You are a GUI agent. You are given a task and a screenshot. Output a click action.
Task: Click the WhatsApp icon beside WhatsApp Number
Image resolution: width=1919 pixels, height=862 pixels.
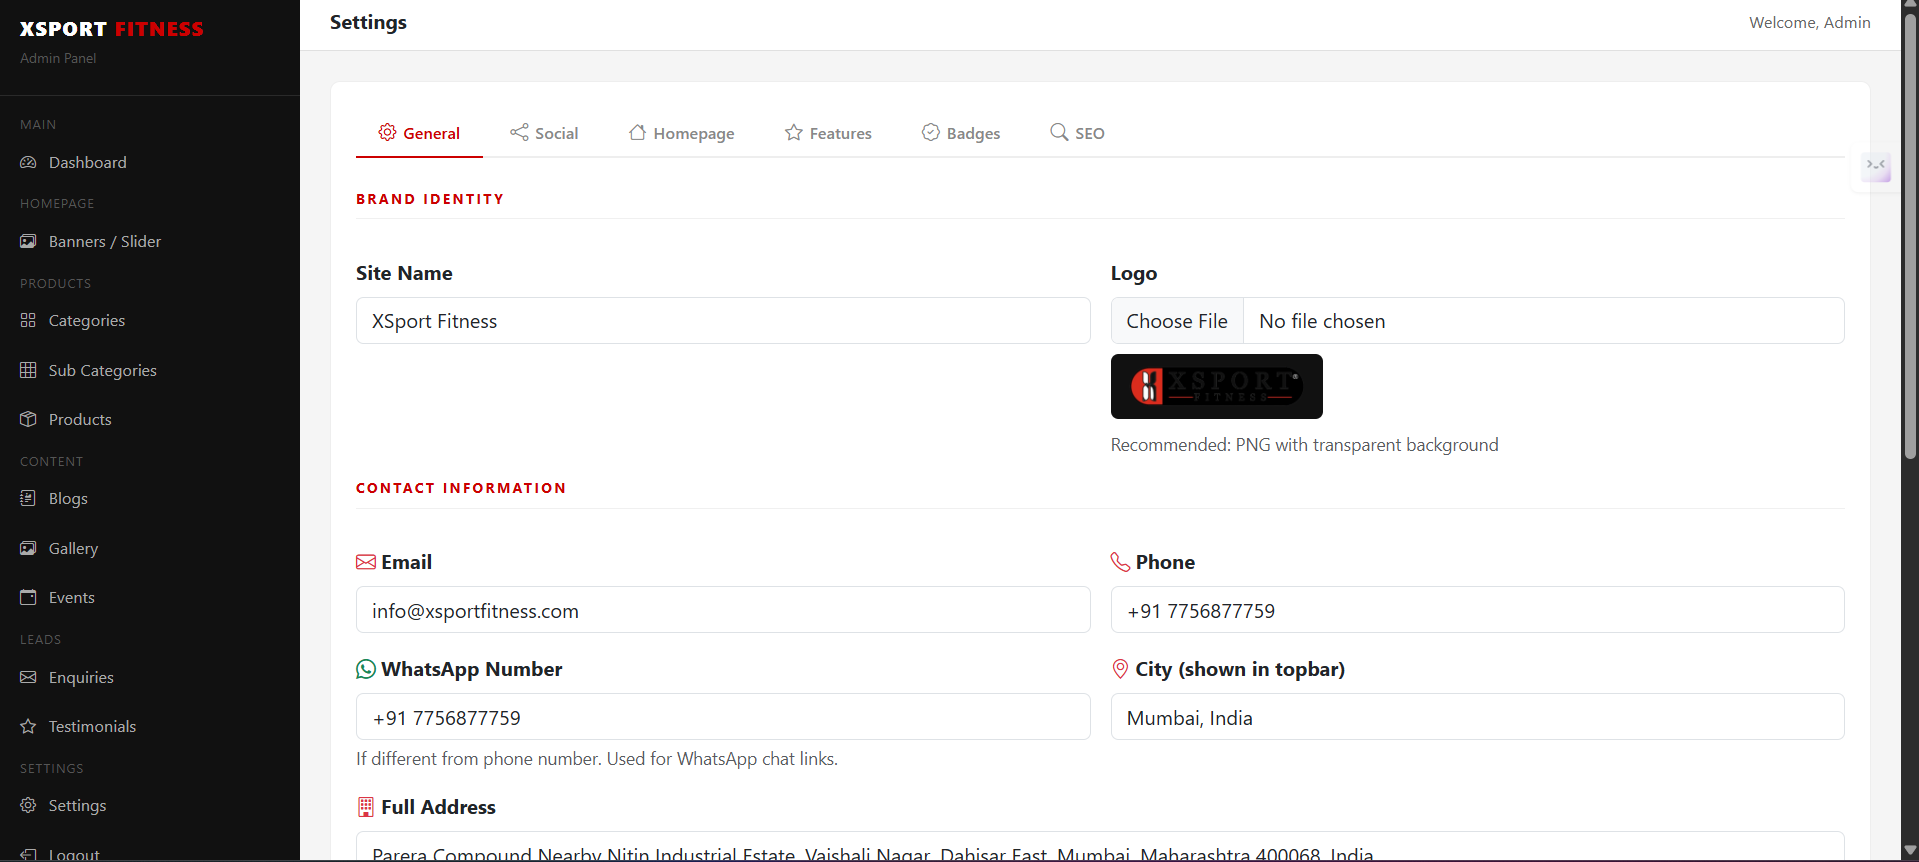(366, 669)
